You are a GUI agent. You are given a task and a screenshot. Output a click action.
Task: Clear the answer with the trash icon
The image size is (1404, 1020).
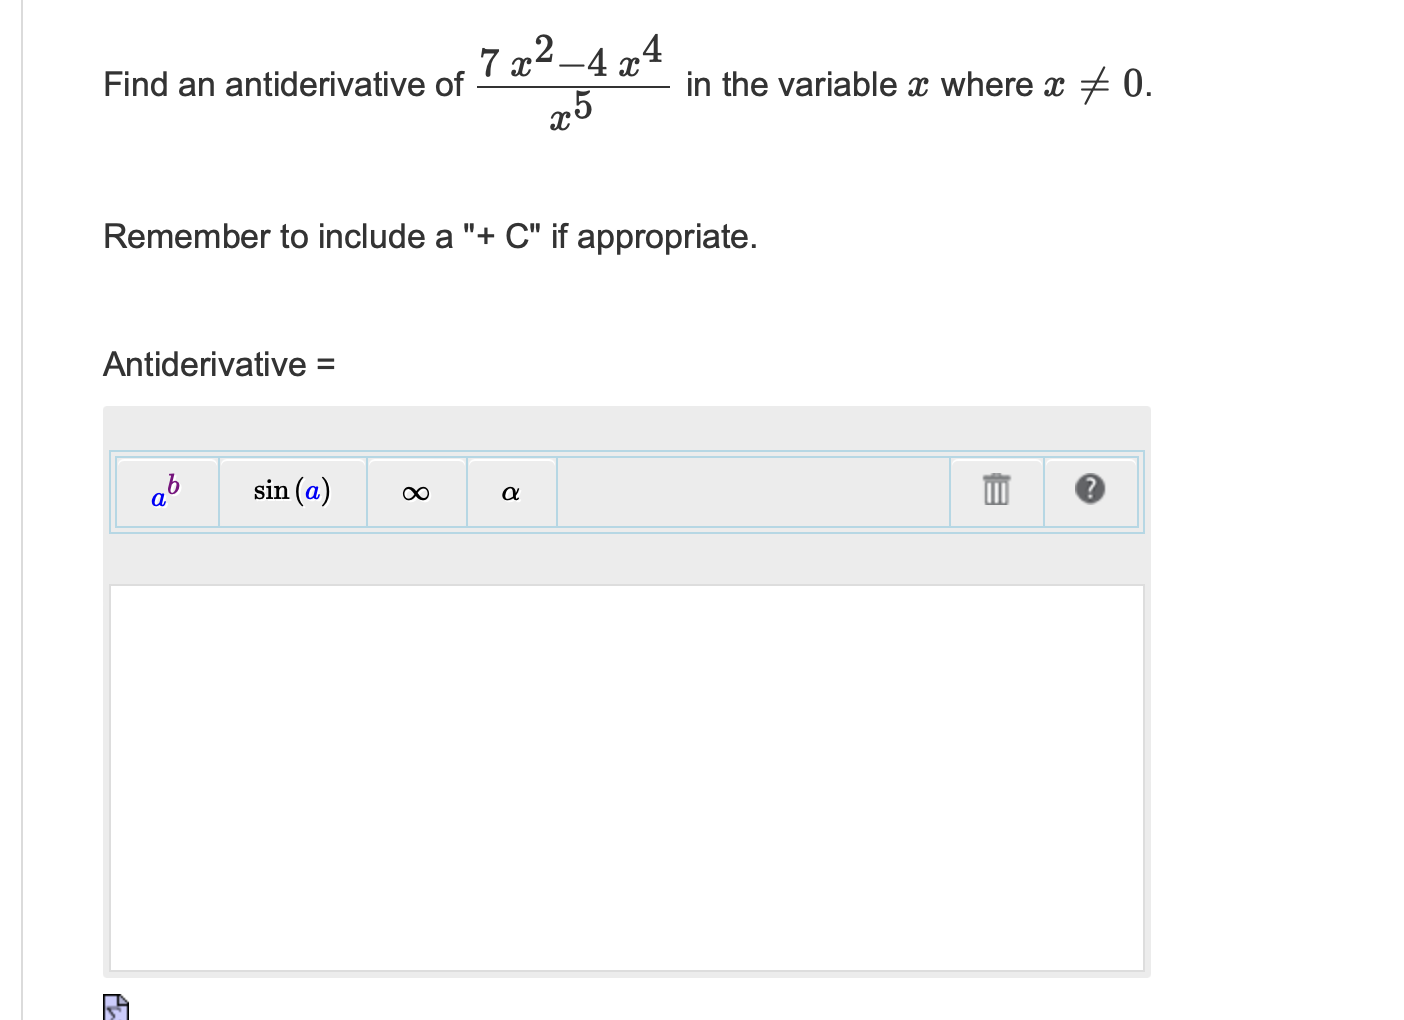point(996,491)
